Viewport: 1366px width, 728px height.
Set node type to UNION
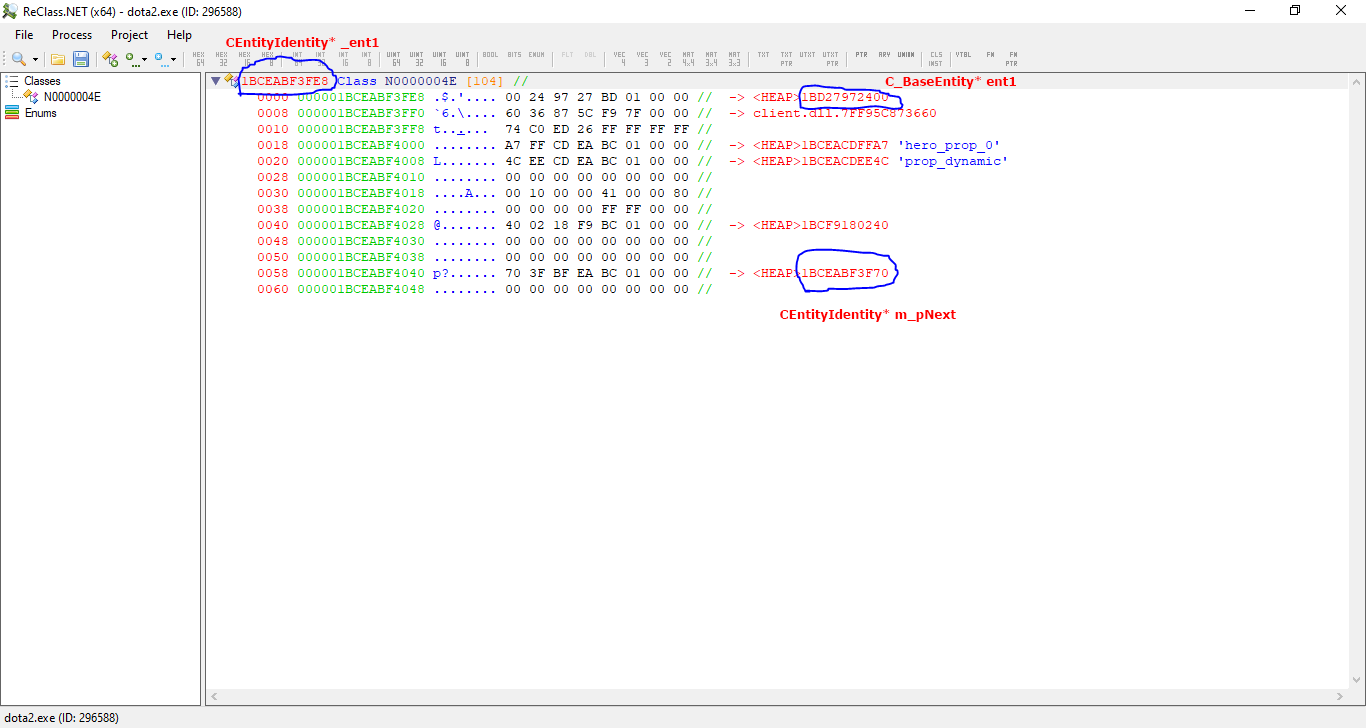[906, 55]
